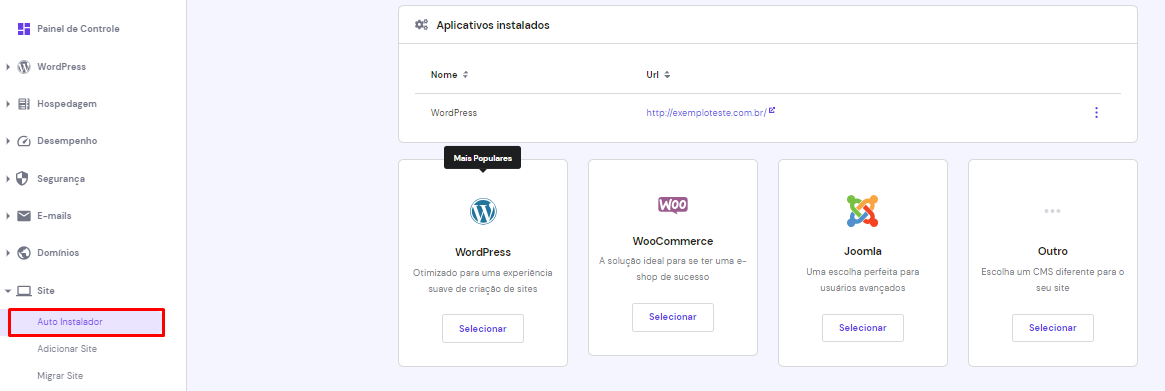Expand the WordPress sidebar section arrow
Screen dimensions: 1165x391
pos(7,67)
